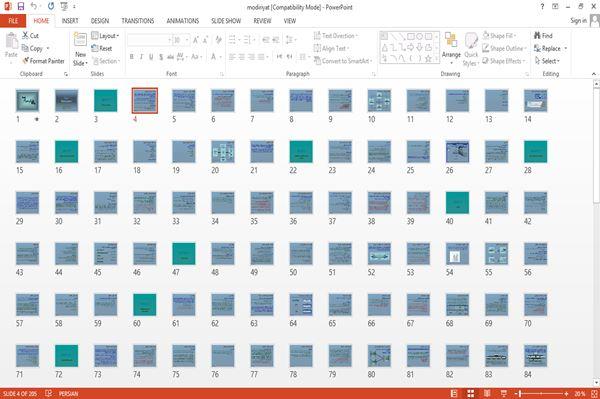Open PowerPoint Help question mark
The height and width of the screenshot is (399, 600).
542,7
